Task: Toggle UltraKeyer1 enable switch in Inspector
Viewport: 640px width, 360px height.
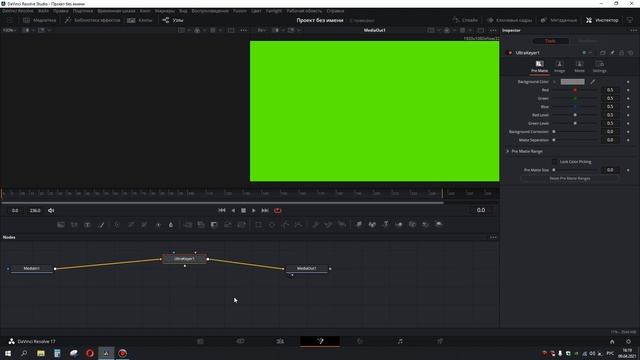Action: pos(509,53)
